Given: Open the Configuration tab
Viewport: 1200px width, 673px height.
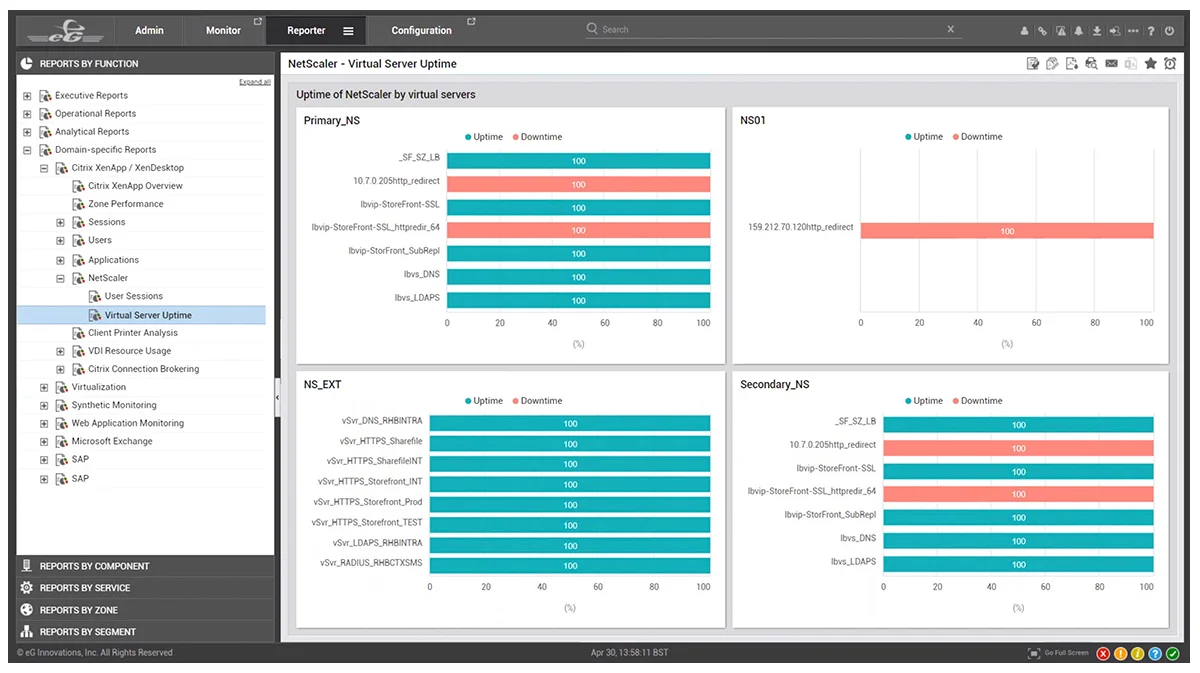Looking at the screenshot, I should [x=421, y=31].
